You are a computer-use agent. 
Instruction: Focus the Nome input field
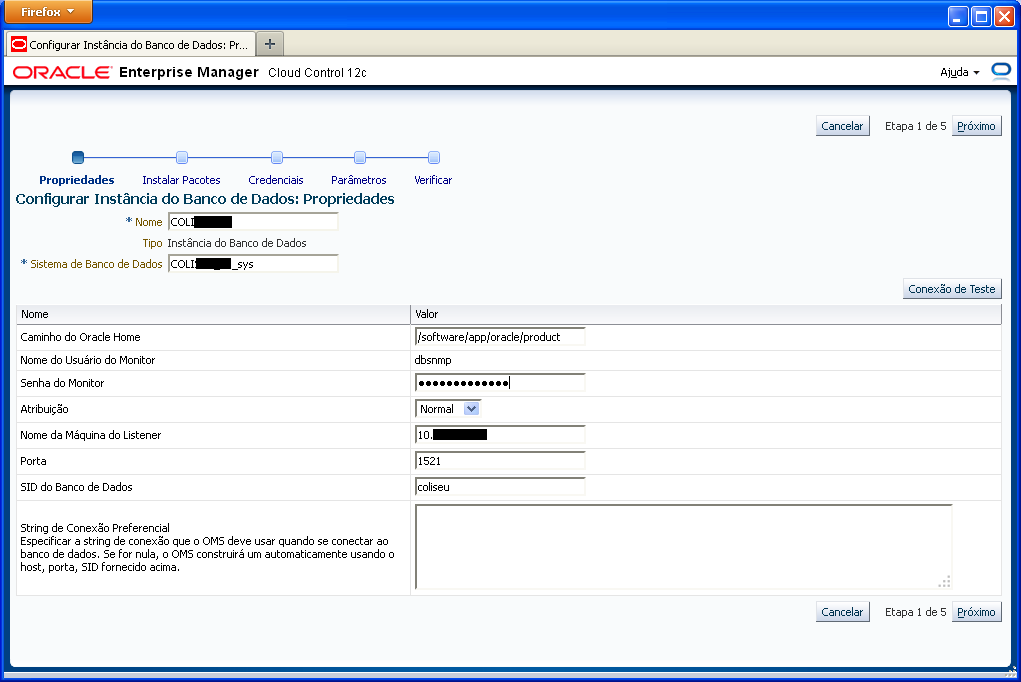click(253, 221)
